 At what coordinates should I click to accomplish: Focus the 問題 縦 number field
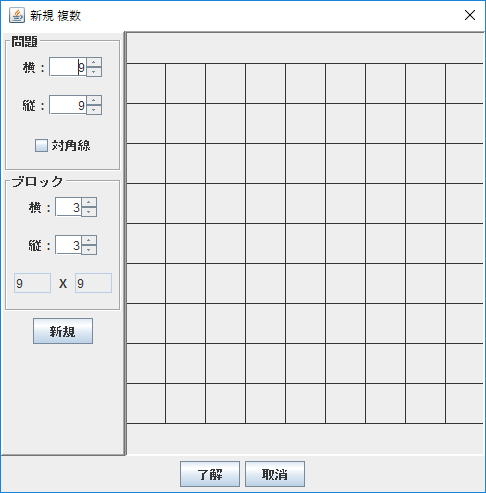[68, 105]
